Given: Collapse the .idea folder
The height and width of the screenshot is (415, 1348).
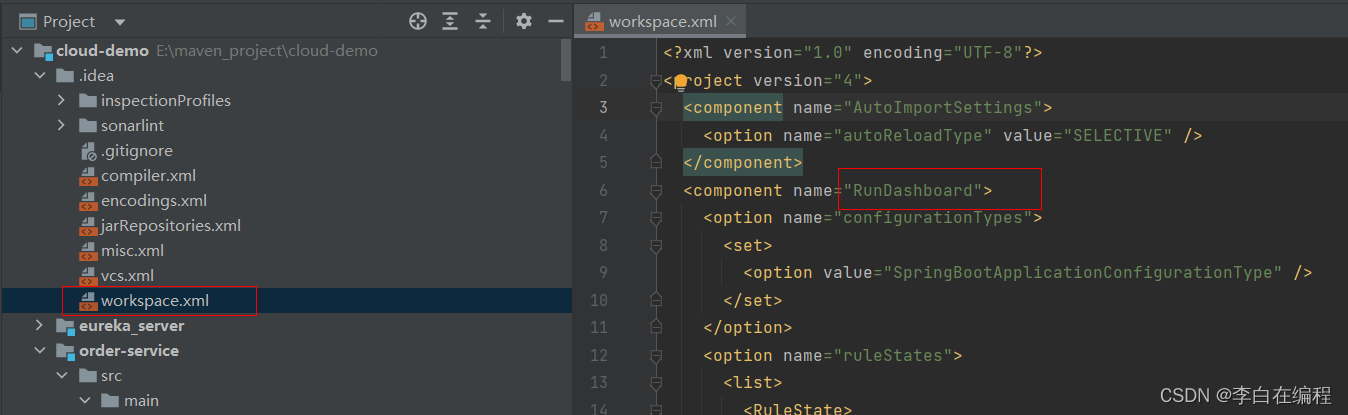Looking at the screenshot, I should [x=39, y=75].
